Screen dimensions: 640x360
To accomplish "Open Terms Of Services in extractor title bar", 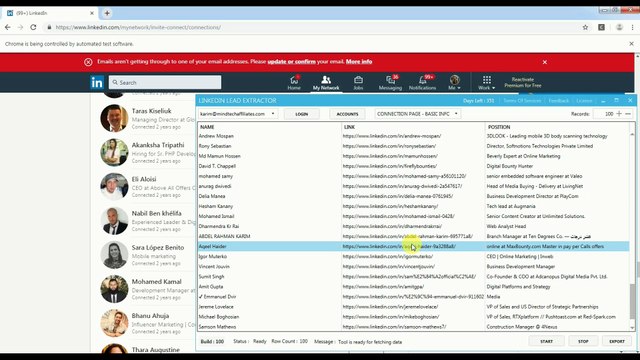I will pos(522,100).
